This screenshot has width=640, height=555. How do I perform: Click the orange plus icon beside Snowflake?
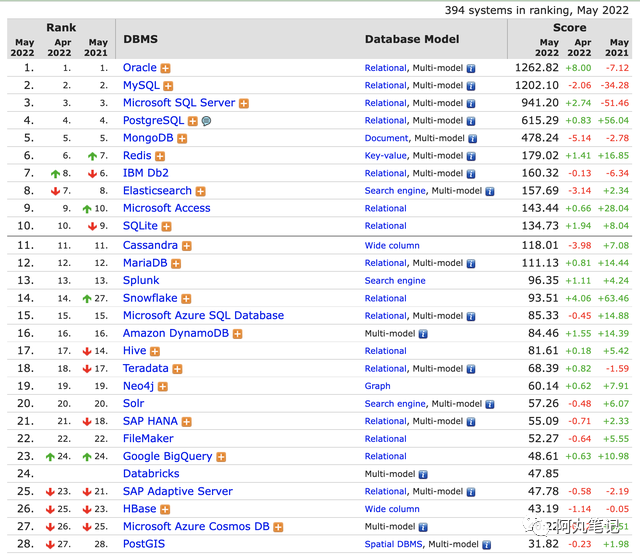pyautogui.click(x=186, y=299)
